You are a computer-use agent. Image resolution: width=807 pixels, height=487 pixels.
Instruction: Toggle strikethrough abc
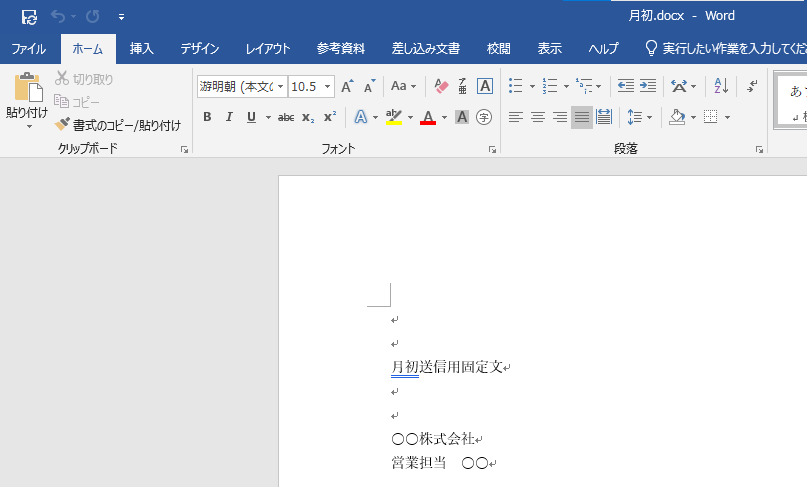pyautogui.click(x=286, y=117)
